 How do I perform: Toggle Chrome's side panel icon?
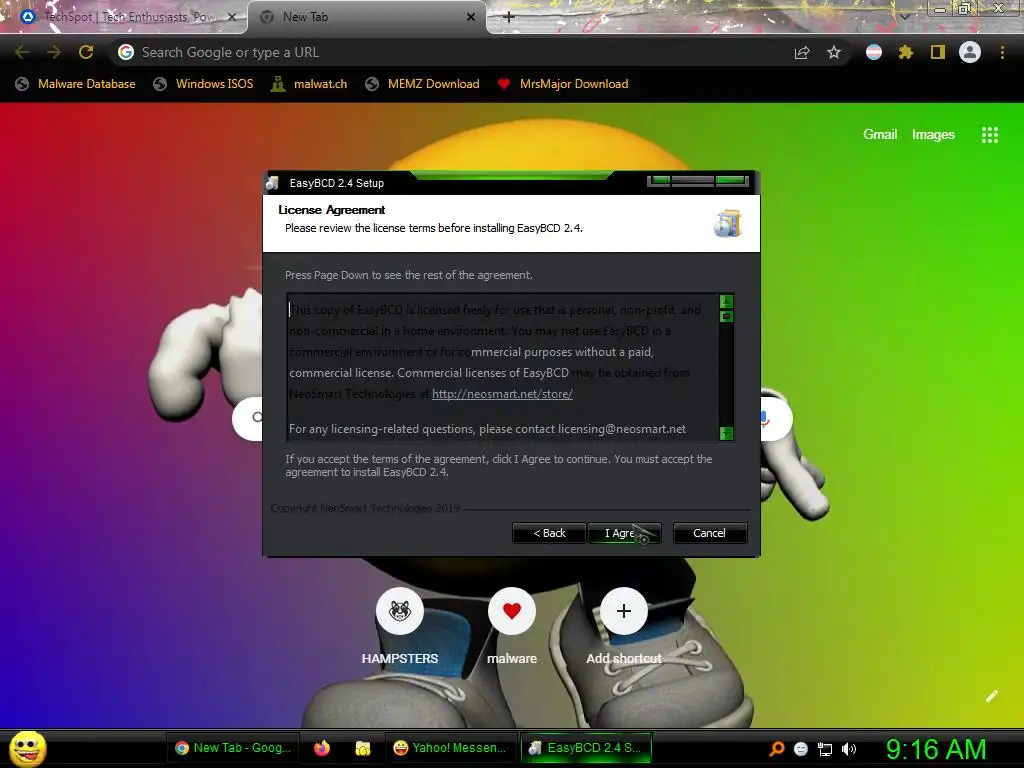[x=938, y=52]
